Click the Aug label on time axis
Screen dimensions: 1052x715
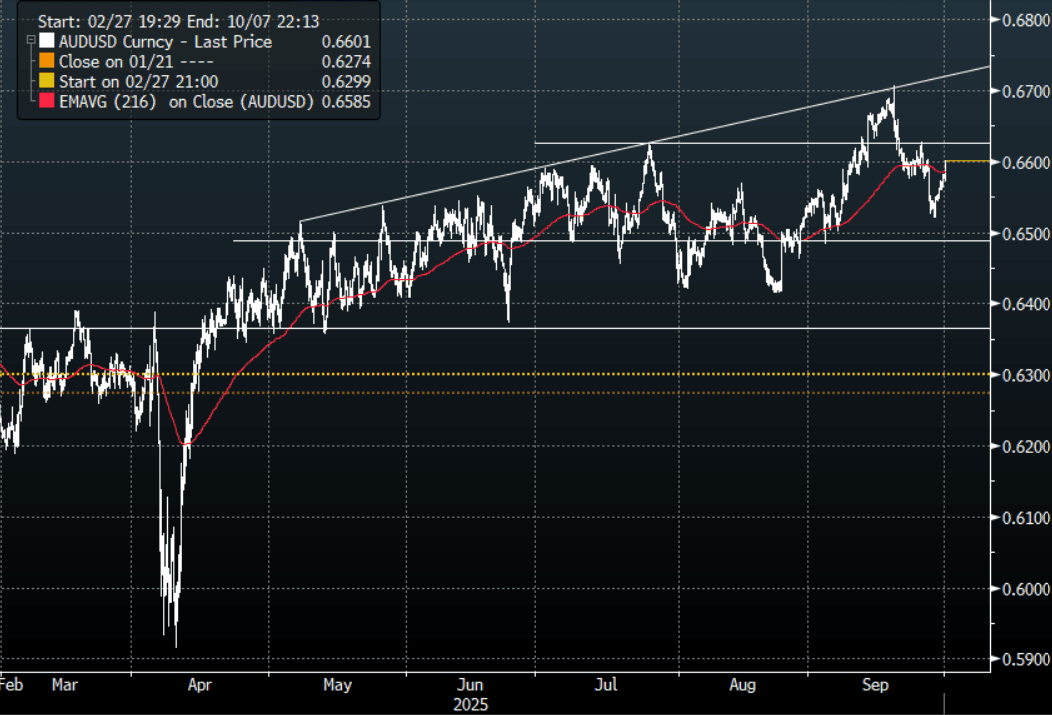click(x=743, y=685)
